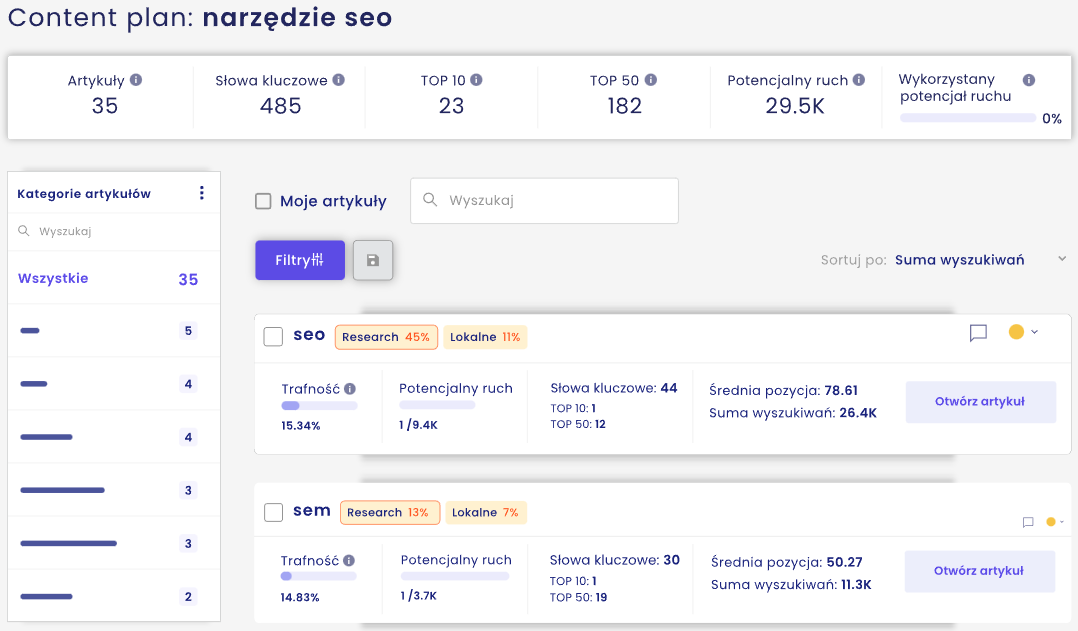Click the info icon next to TOP 10
The image size is (1078, 631).
(x=476, y=80)
